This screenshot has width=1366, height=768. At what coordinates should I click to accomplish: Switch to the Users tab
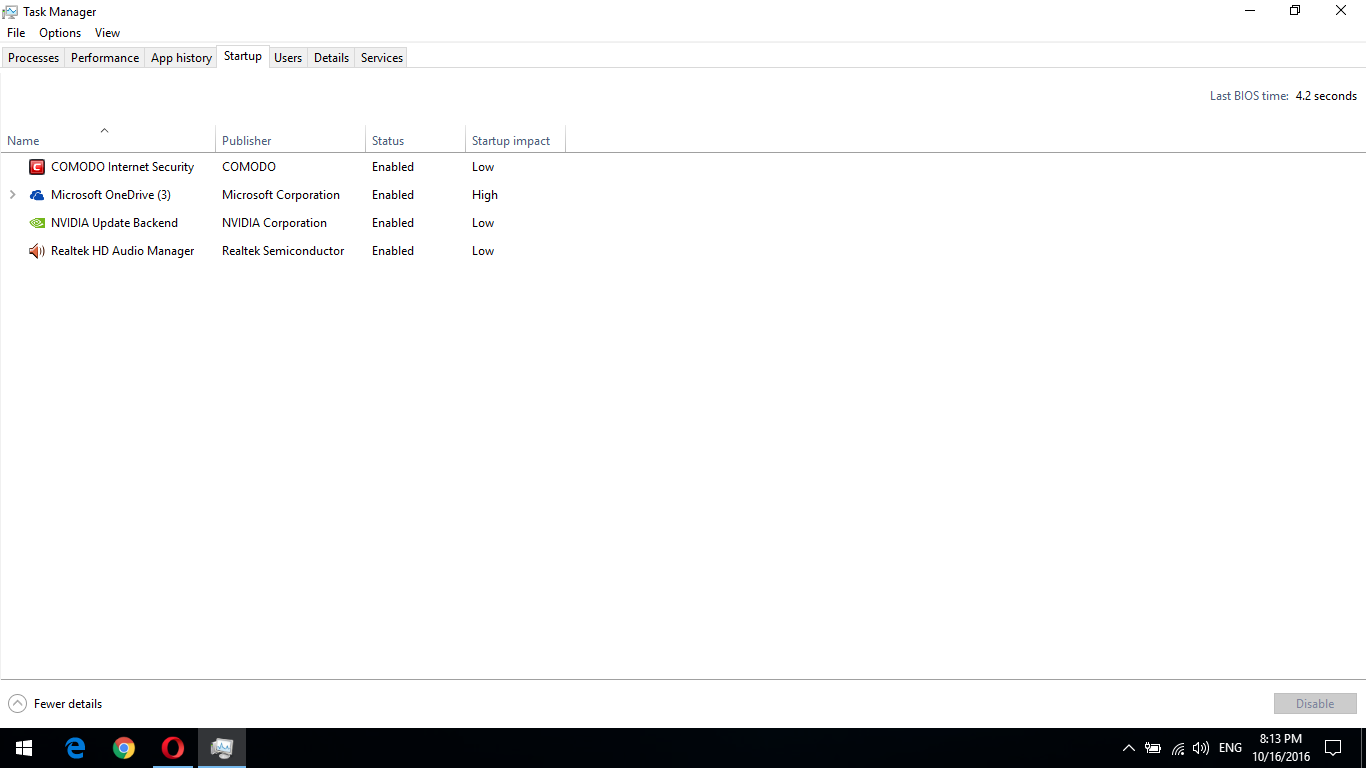pos(288,58)
